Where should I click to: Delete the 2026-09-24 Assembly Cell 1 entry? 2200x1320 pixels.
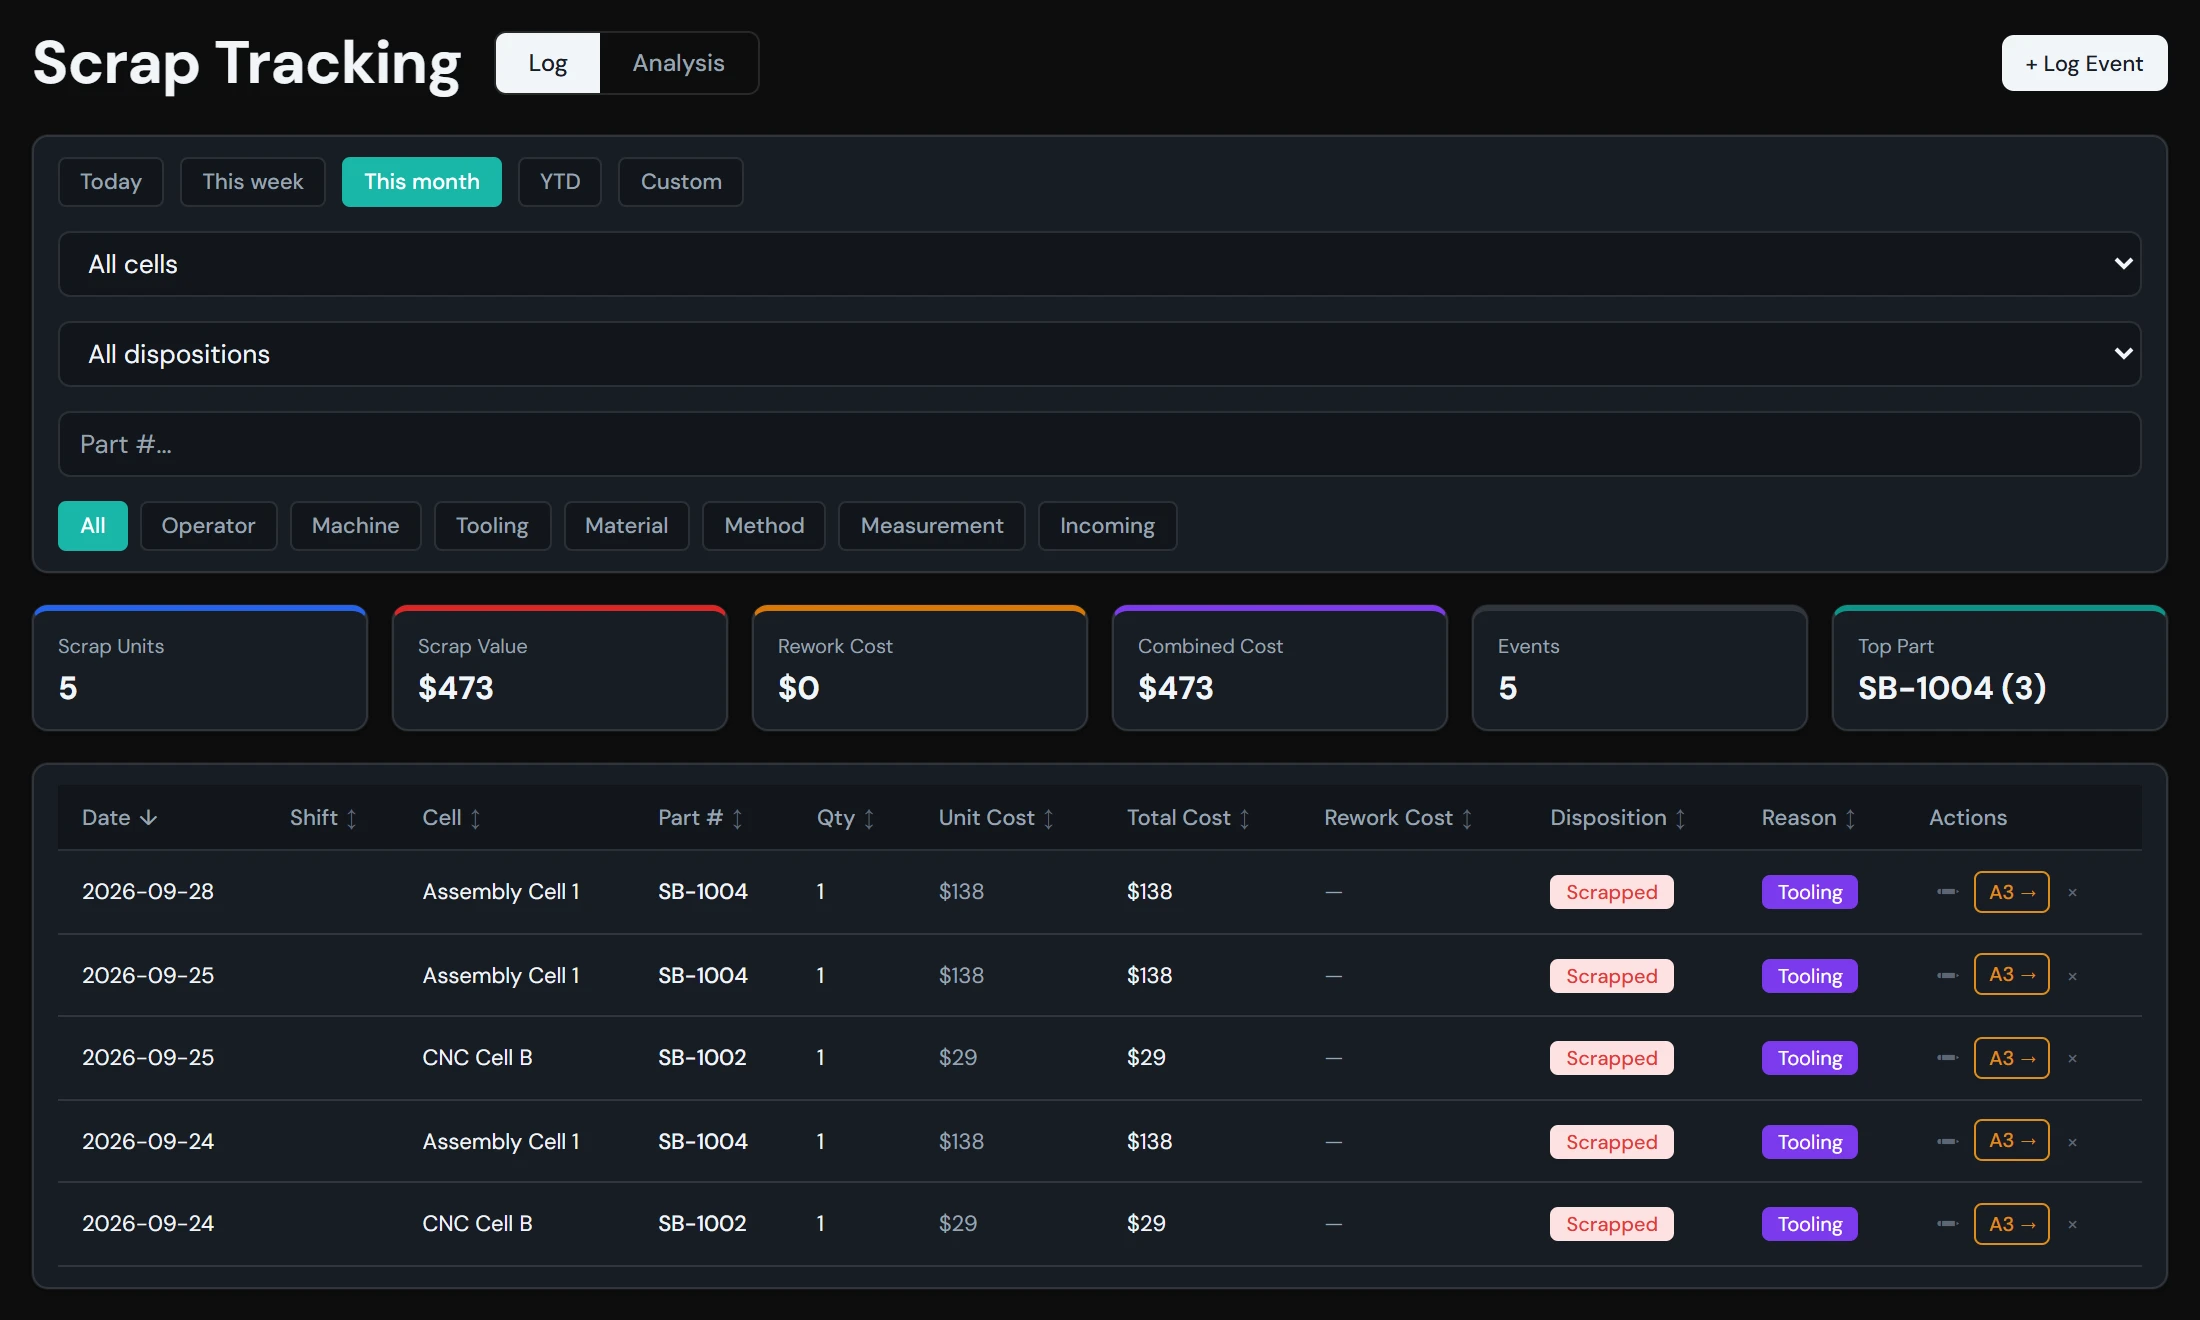2072,1143
